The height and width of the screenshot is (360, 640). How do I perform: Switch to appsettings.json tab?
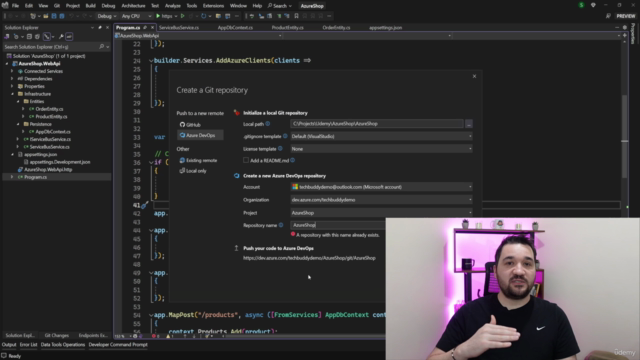coord(385,28)
